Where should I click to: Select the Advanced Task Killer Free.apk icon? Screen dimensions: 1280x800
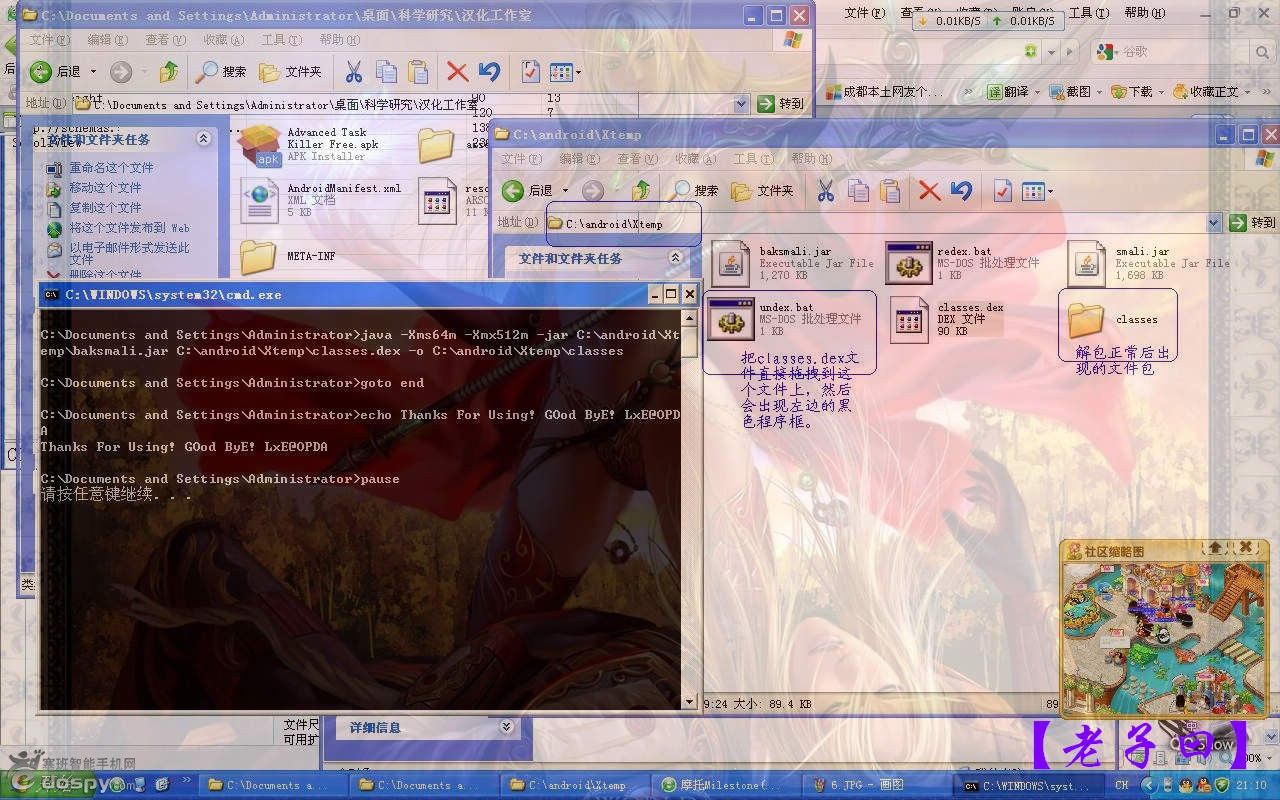pyautogui.click(x=259, y=146)
